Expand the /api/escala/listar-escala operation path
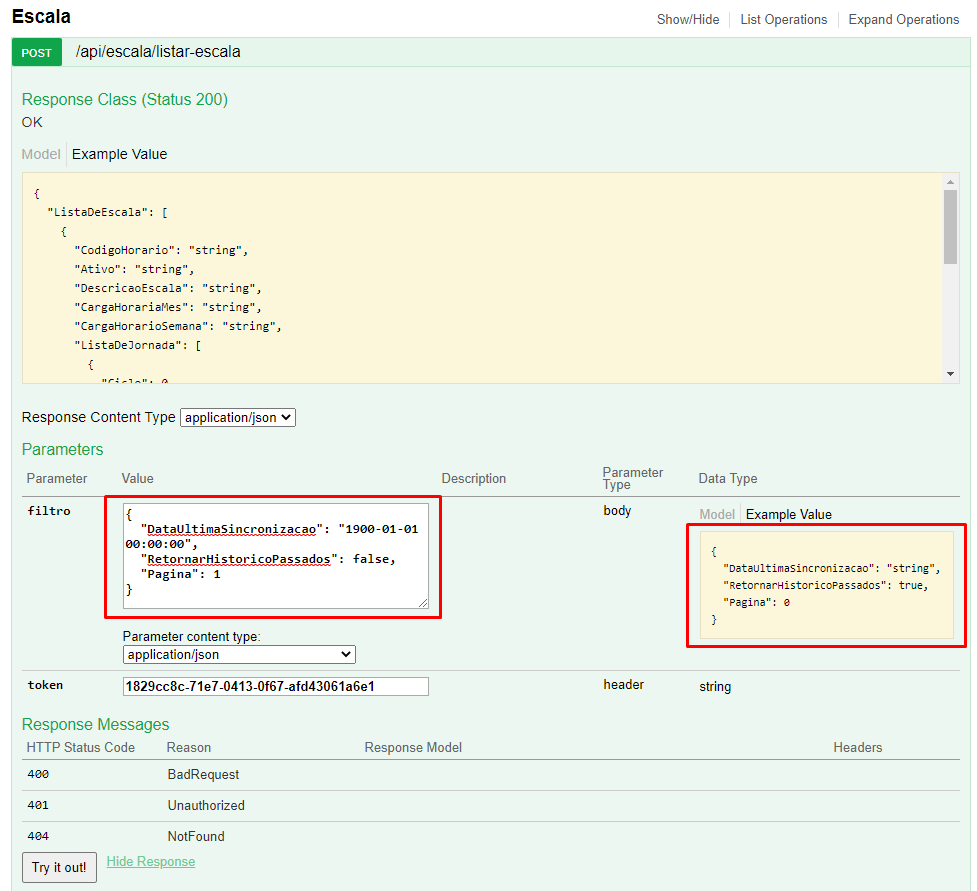The width and height of the screenshot is (977, 891). pyautogui.click(x=158, y=52)
